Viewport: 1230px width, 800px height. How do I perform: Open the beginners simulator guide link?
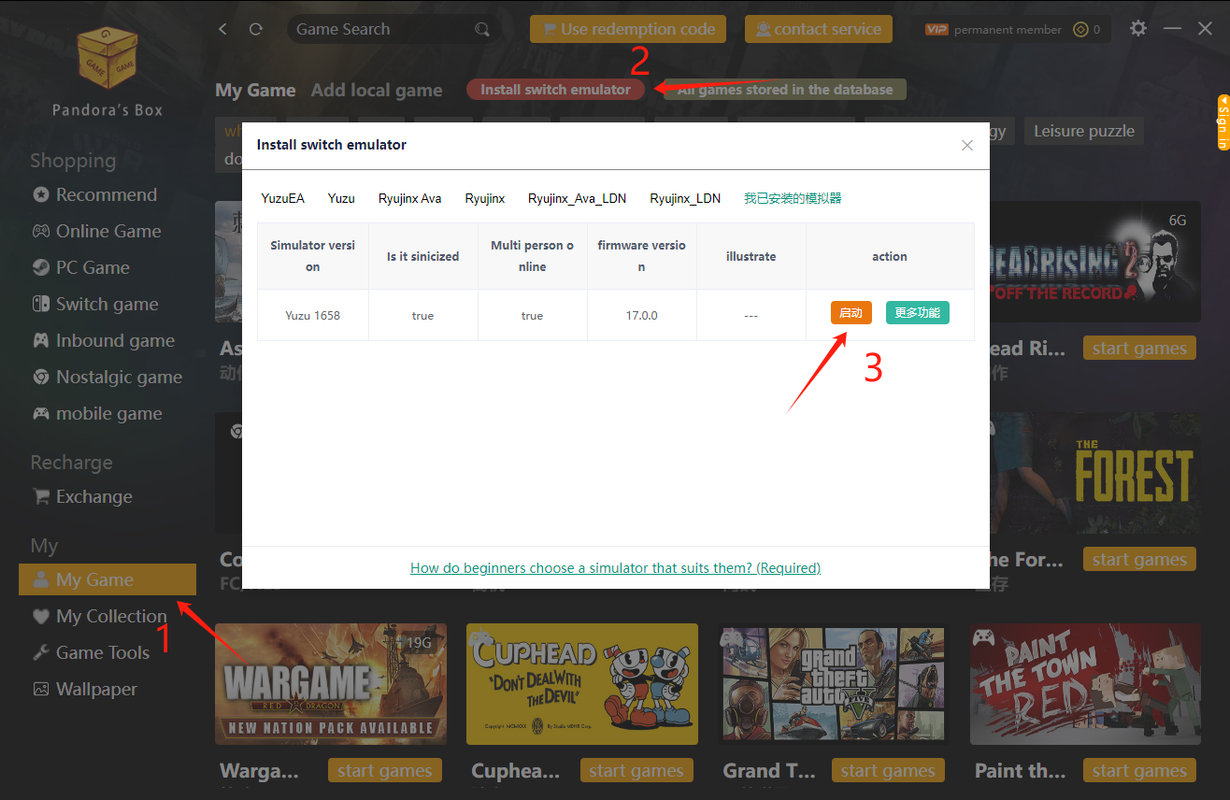(x=615, y=568)
